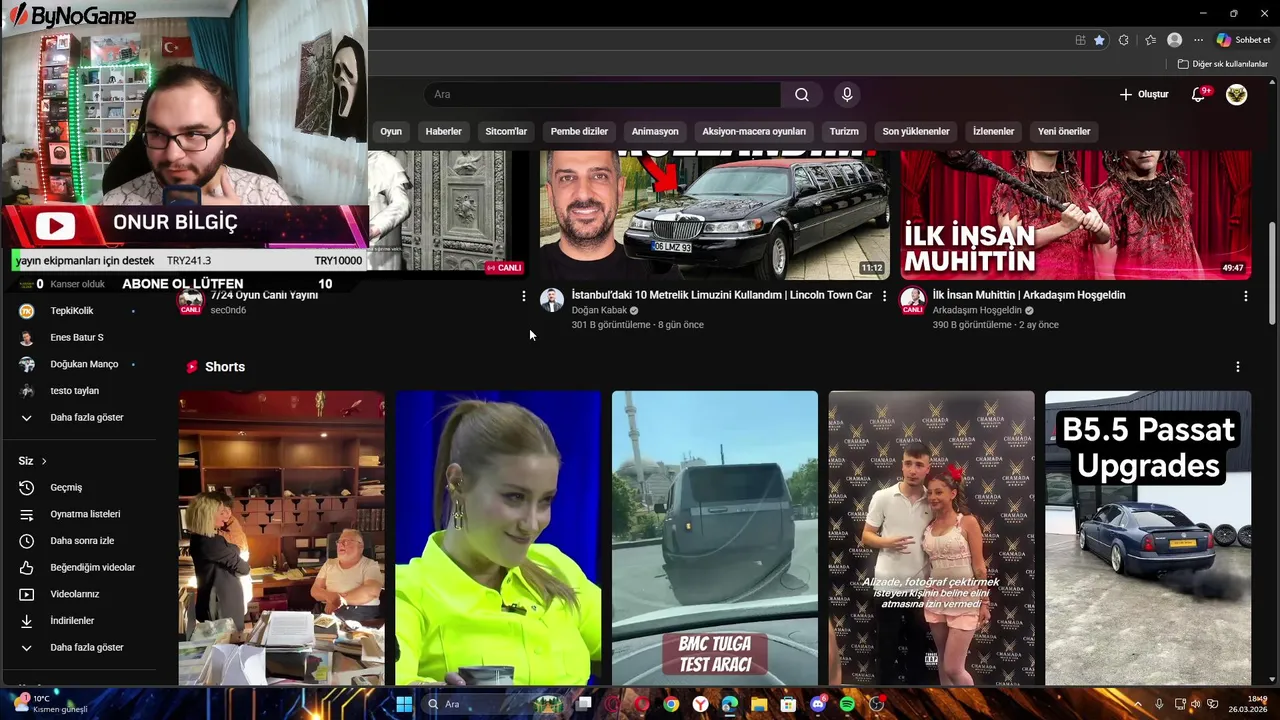Open the YouTube account avatar menu
This screenshot has width=1280, height=720.
(1237, 95)
